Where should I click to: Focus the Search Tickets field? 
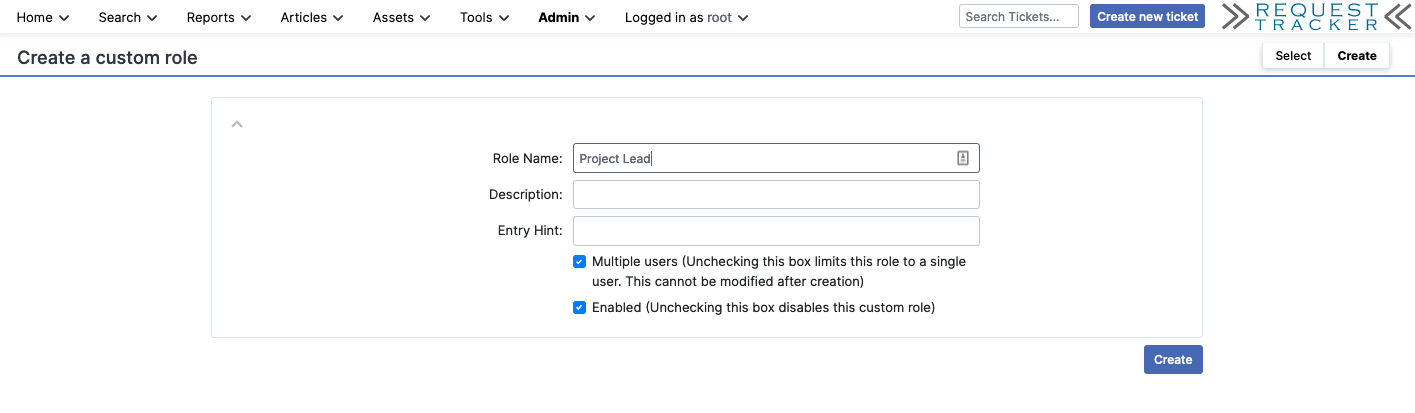[x=1018, y=17]
